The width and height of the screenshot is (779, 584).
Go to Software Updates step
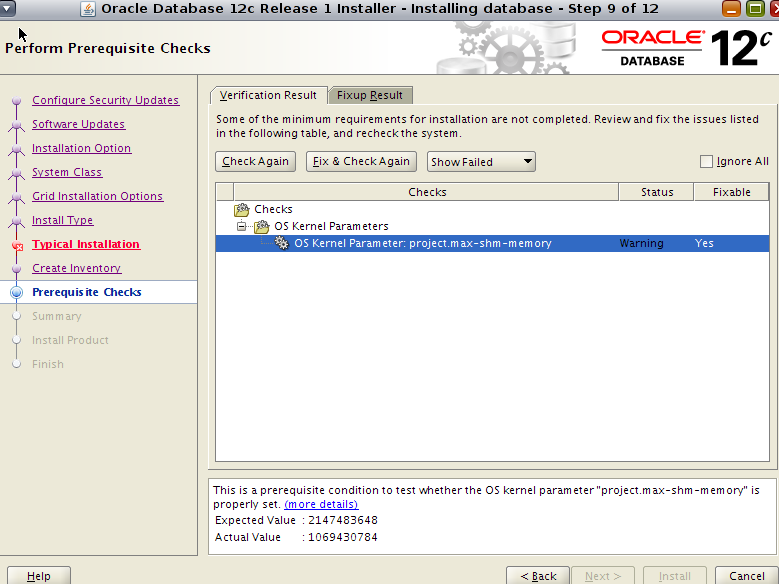pos(78,124)
